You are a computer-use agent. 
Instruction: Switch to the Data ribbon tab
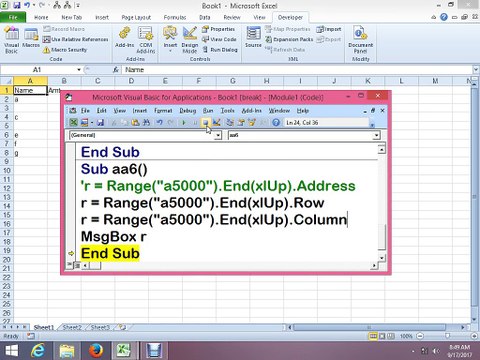coord(205,17)
